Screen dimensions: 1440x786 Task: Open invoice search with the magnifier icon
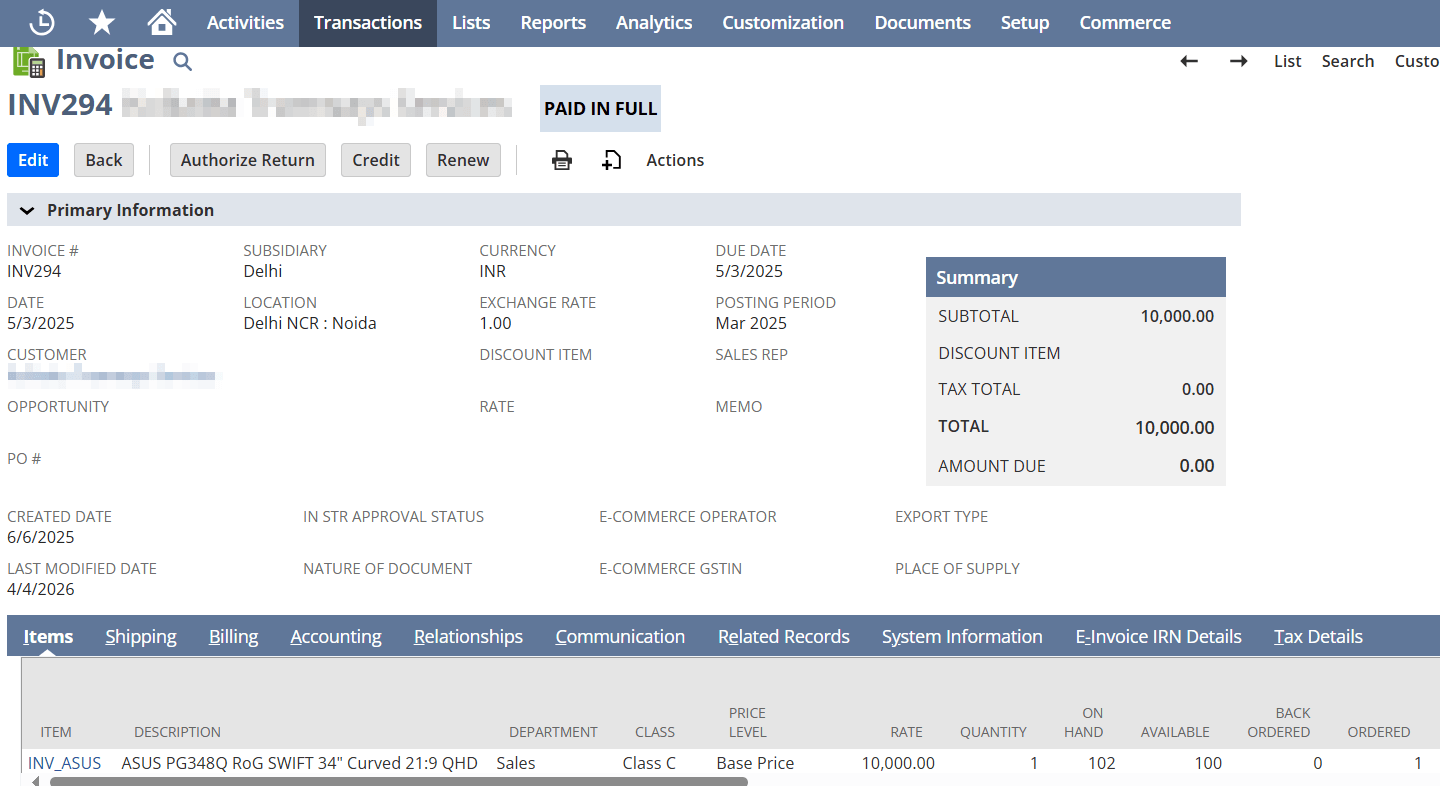click(182, 61)
